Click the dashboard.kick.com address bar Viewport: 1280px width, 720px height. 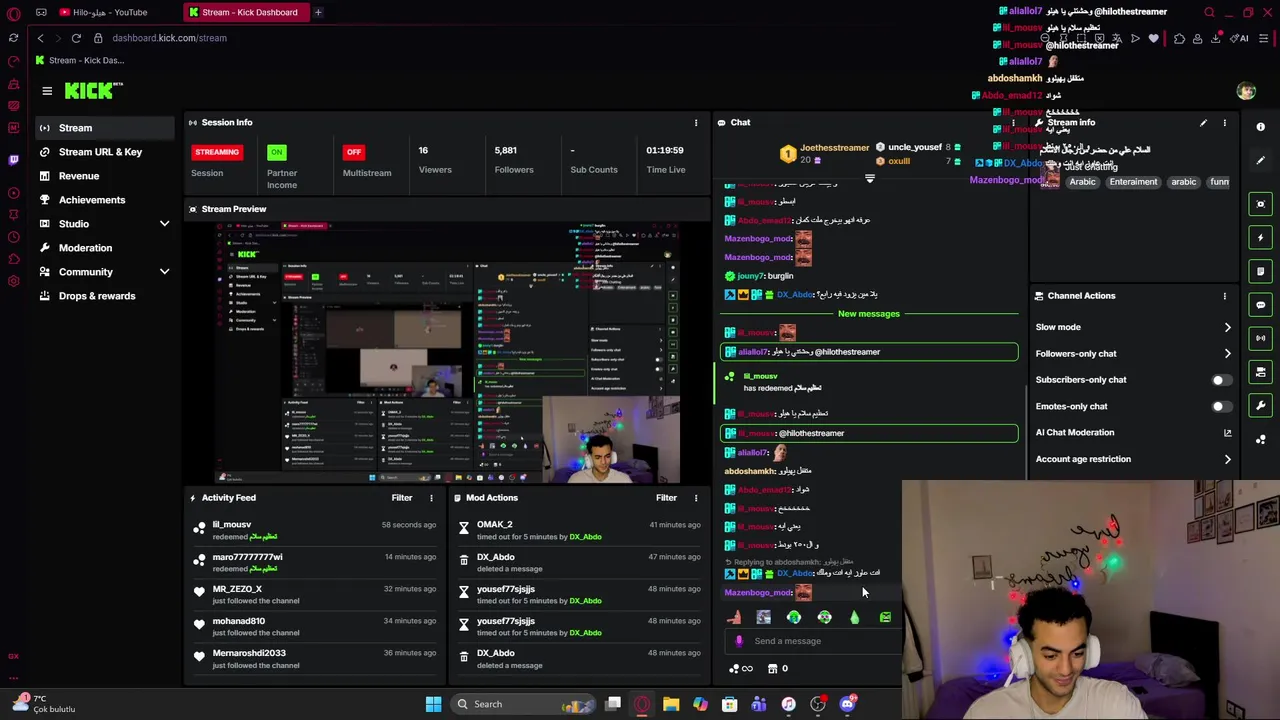click(x=169, y=38)
